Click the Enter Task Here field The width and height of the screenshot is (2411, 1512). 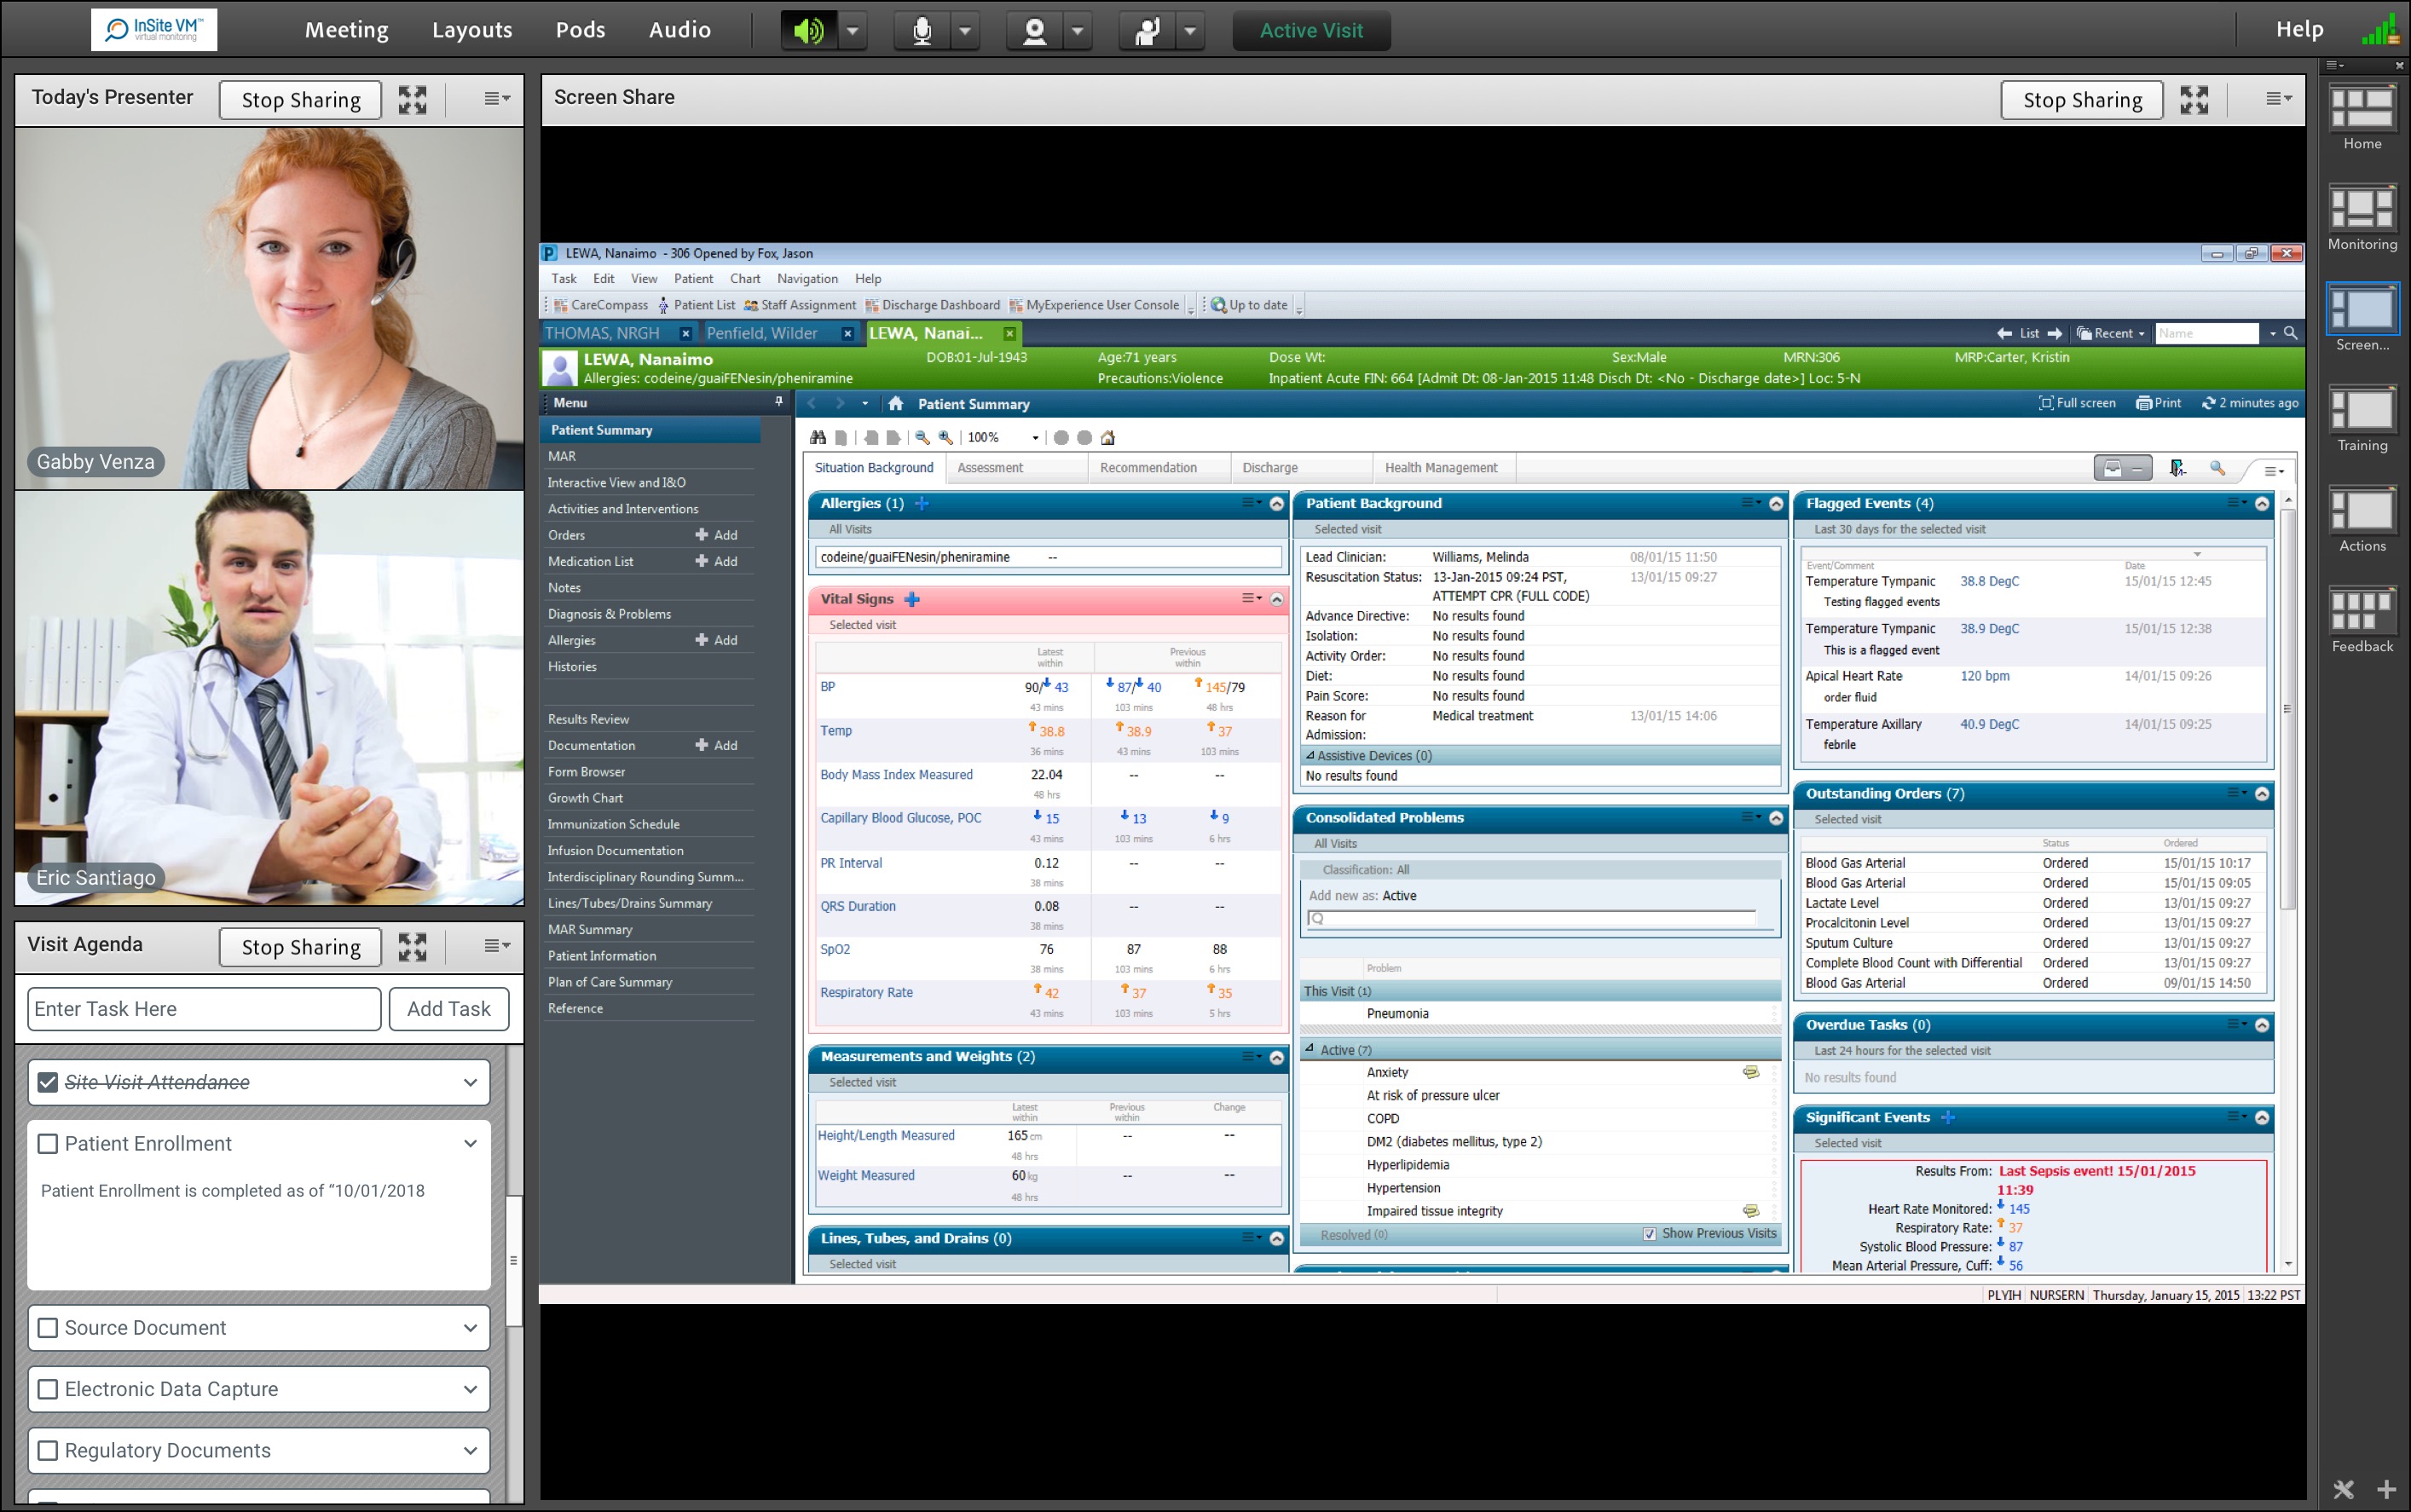coord(204,1009)
